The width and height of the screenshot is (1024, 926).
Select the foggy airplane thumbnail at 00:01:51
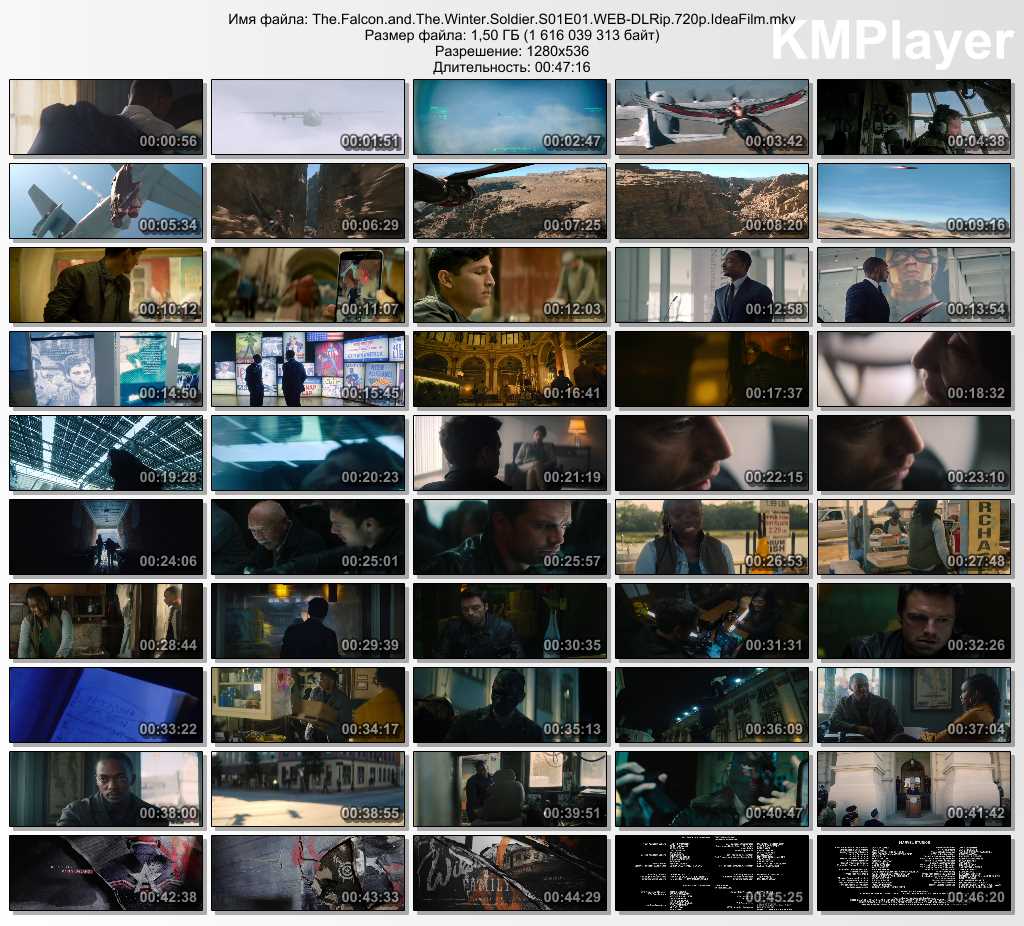pos(308,117)
